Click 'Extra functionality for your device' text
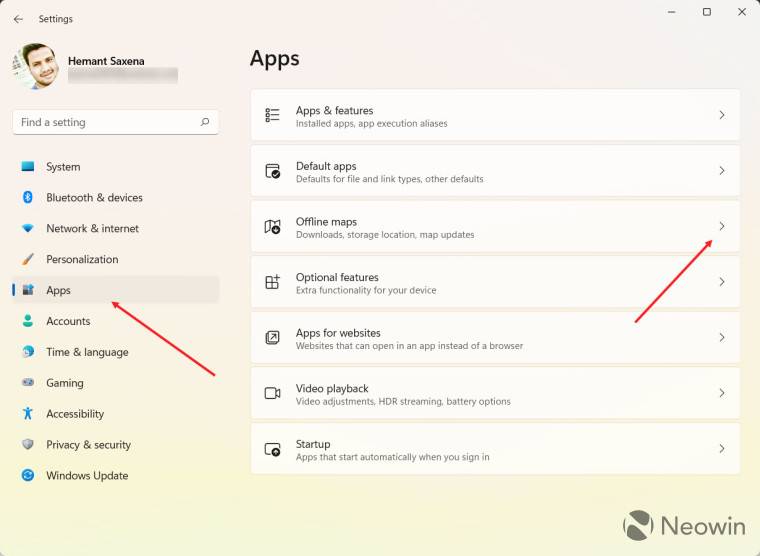Image resolution: width=760 pixels, height=556 pixels. pyautogui.click(x=366, y=290)
